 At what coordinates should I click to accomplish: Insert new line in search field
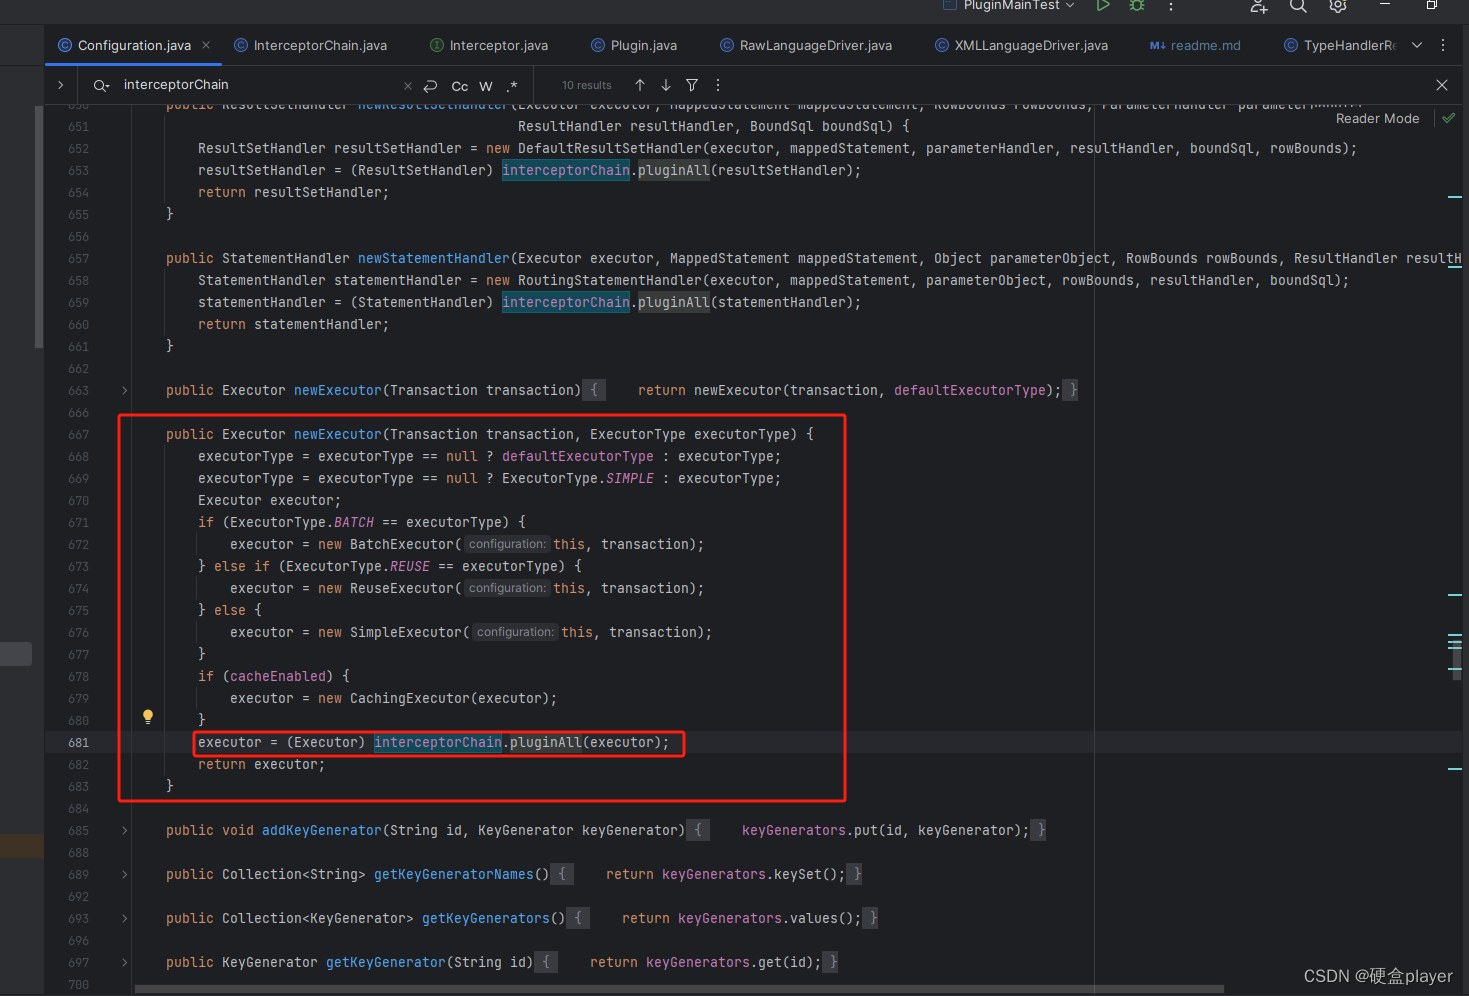click(430, 86)
